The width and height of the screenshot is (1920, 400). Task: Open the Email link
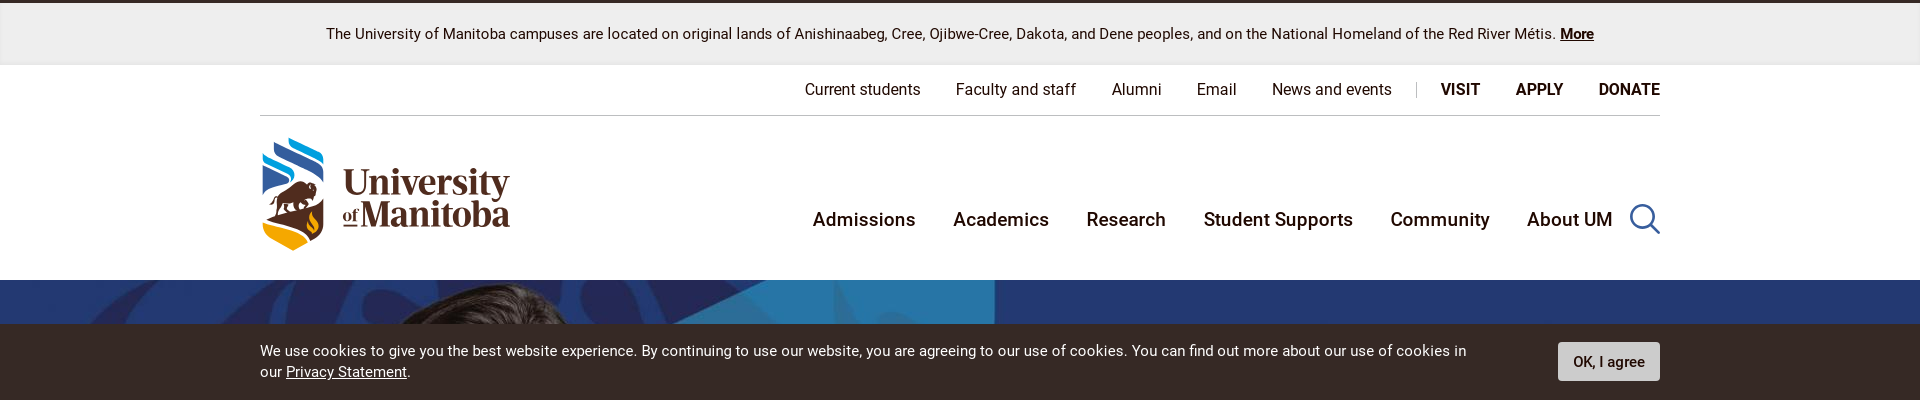tap(1216, 90)
